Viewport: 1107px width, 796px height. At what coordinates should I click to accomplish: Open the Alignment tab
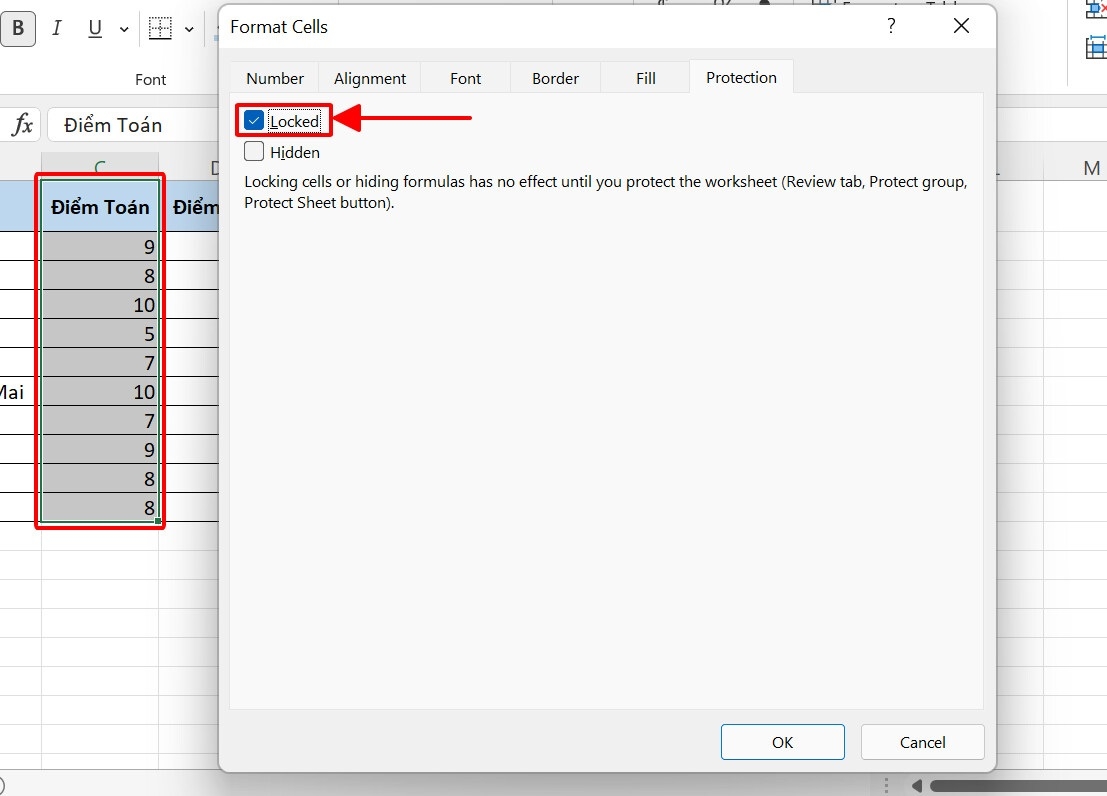click(x=370, y=78)
